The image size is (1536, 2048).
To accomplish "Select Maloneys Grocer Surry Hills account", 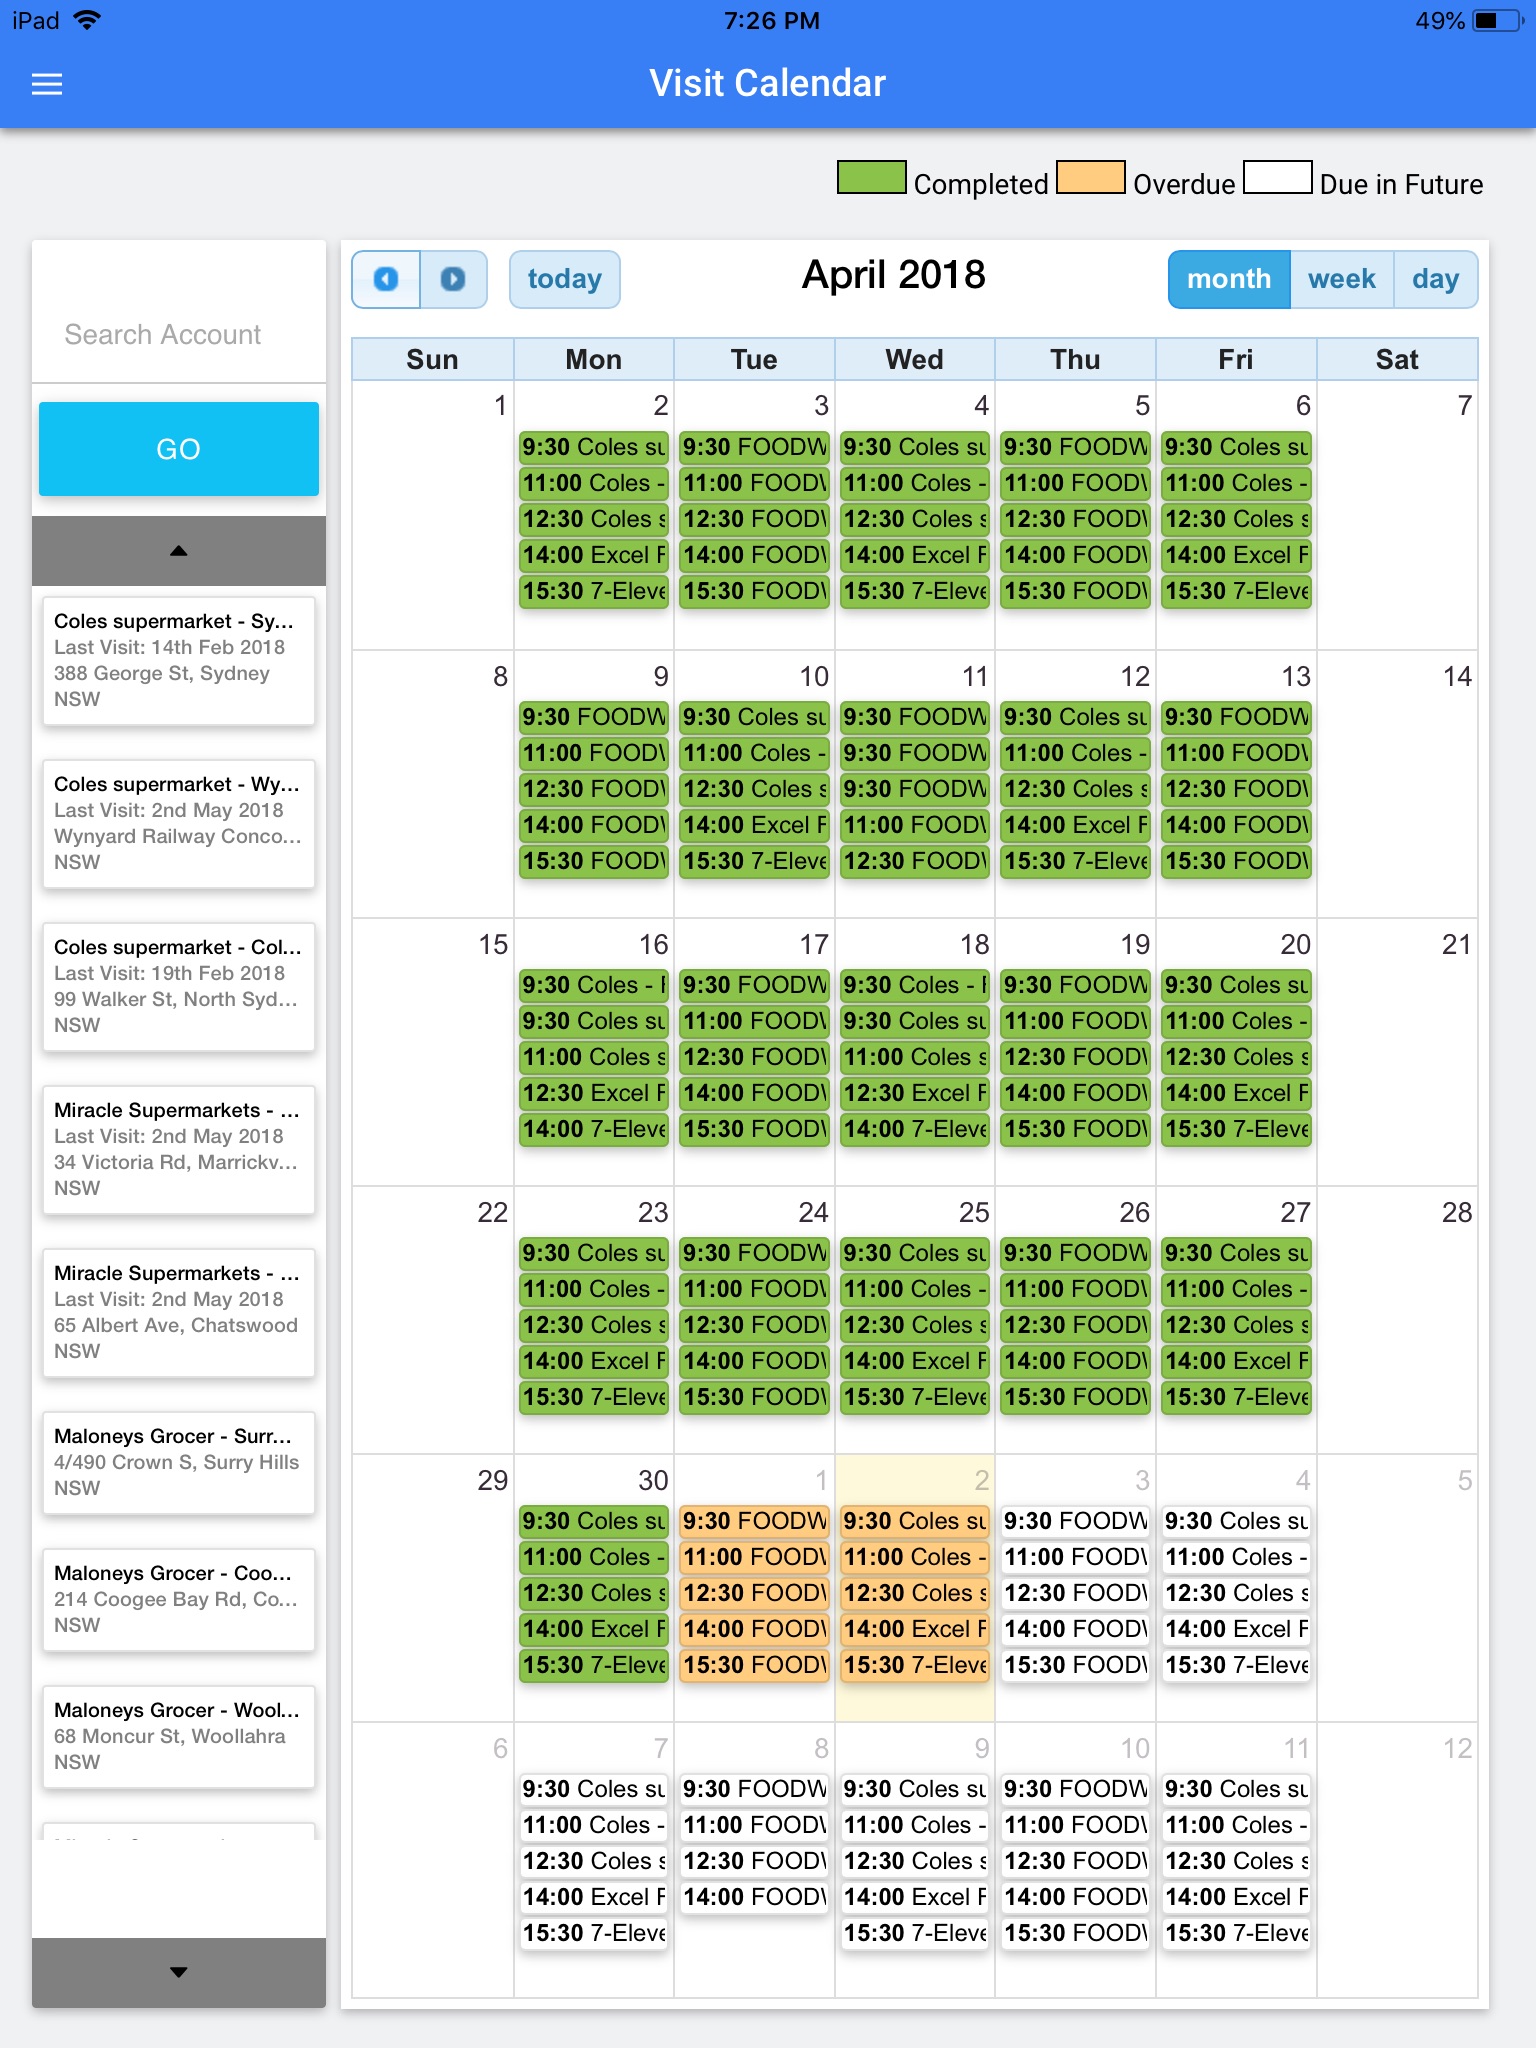I will tap(179, 1462).
